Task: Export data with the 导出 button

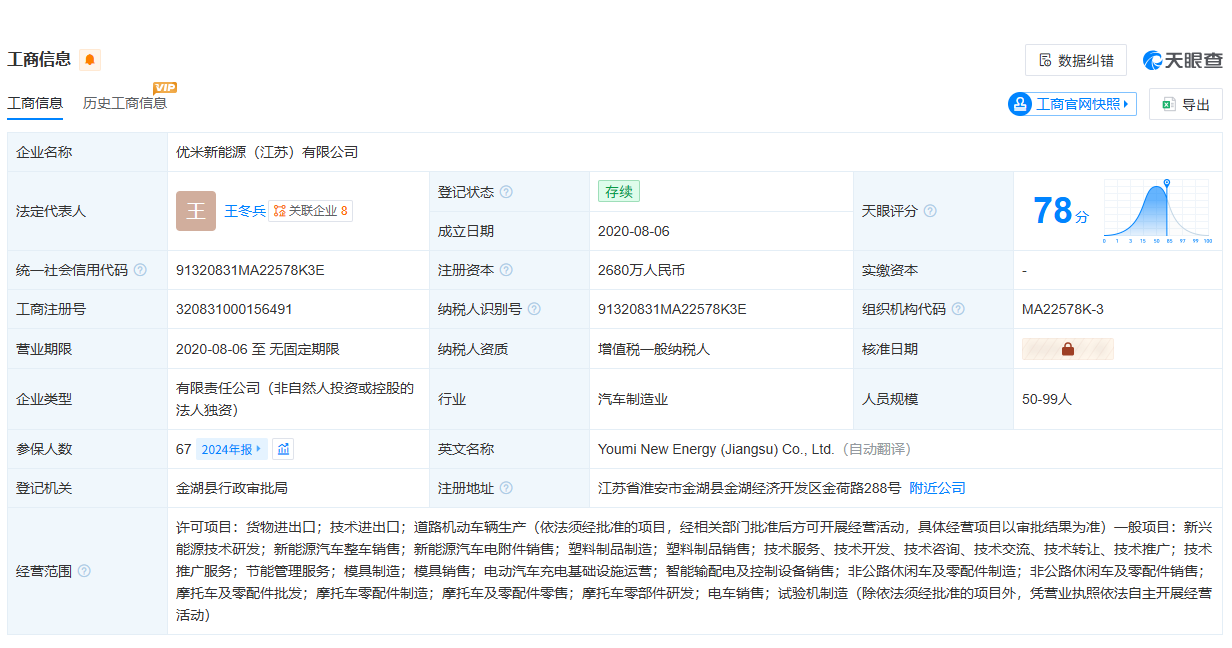Action: pyautogui.click(x=1185, y=104)
